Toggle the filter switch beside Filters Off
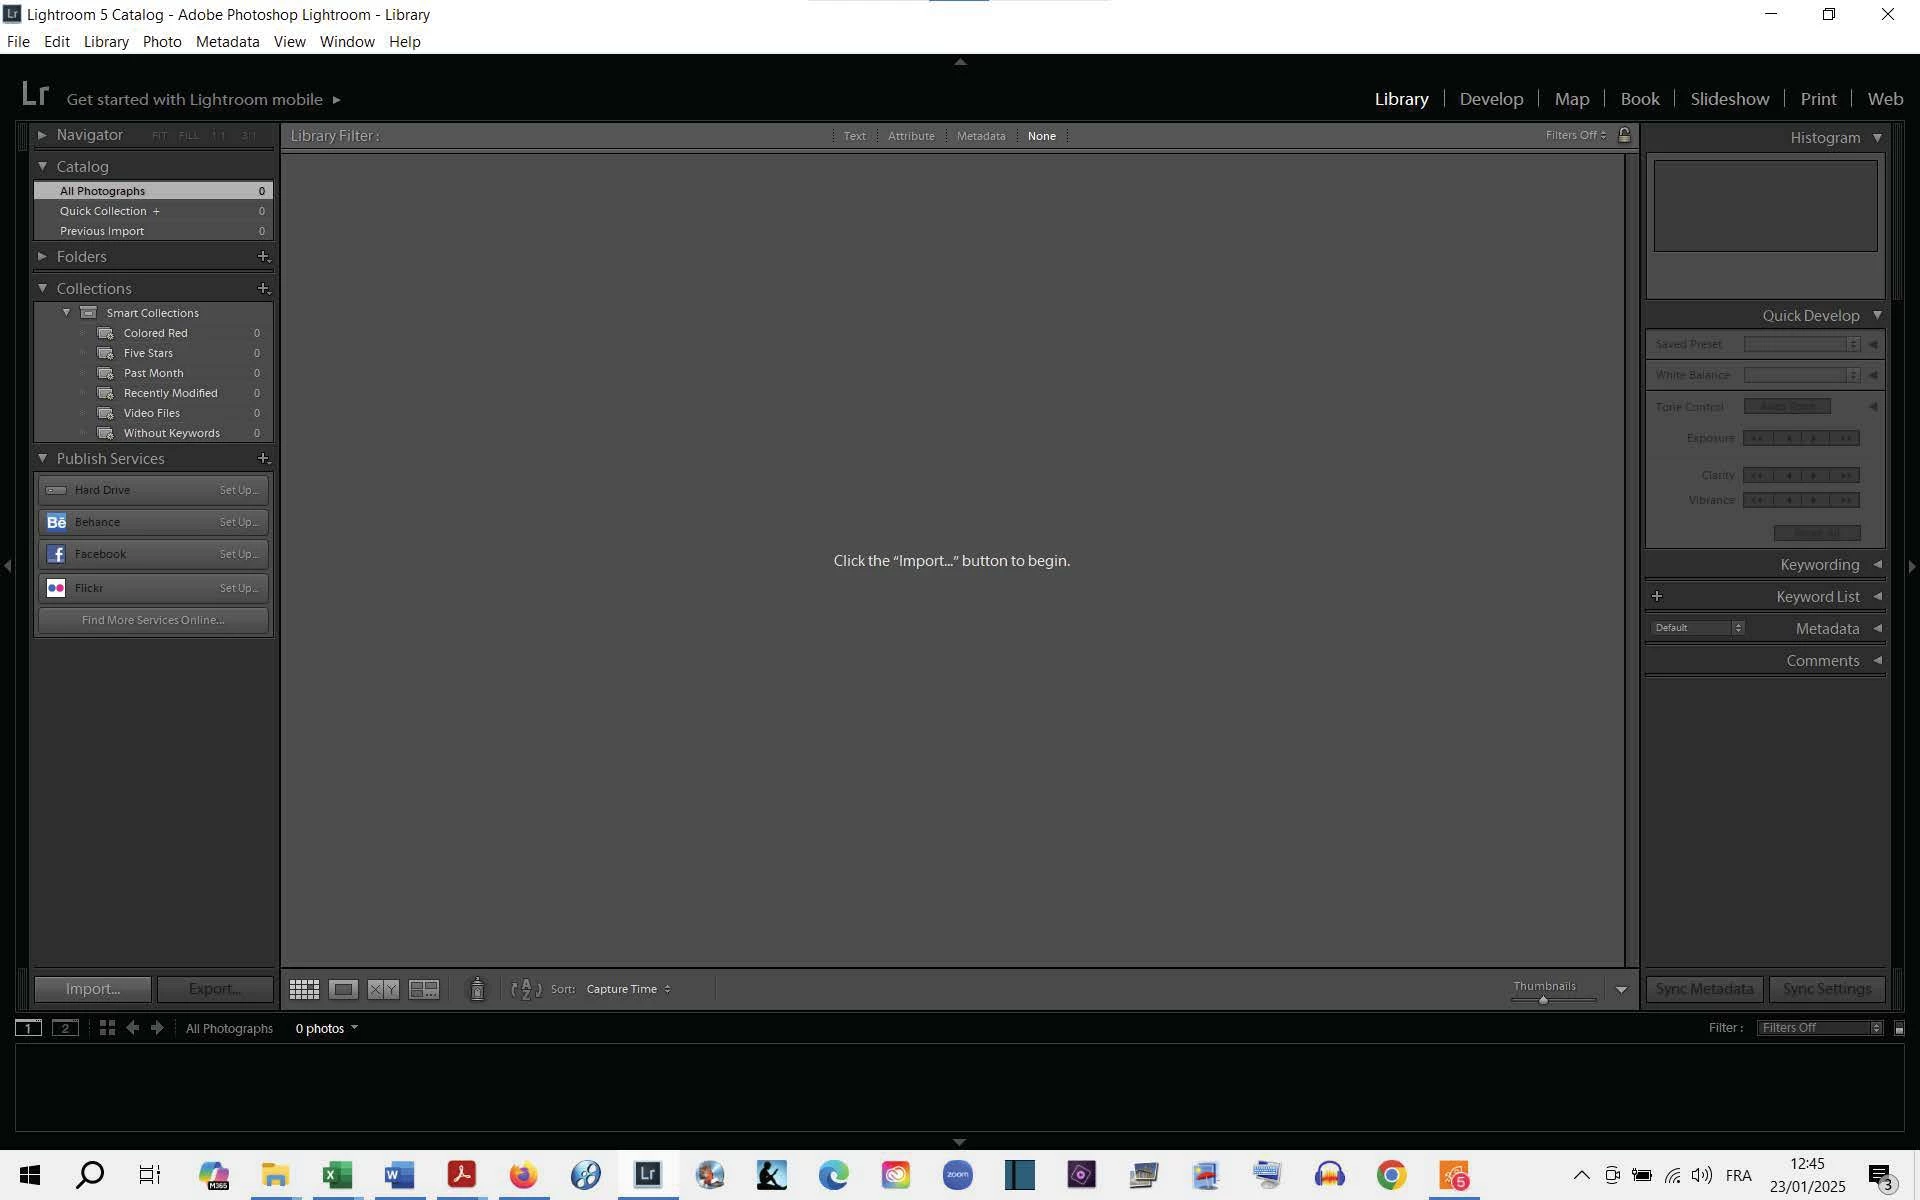Image resolution: width=1920 pixels, height=1200 pixels. coord(1899,1028)
